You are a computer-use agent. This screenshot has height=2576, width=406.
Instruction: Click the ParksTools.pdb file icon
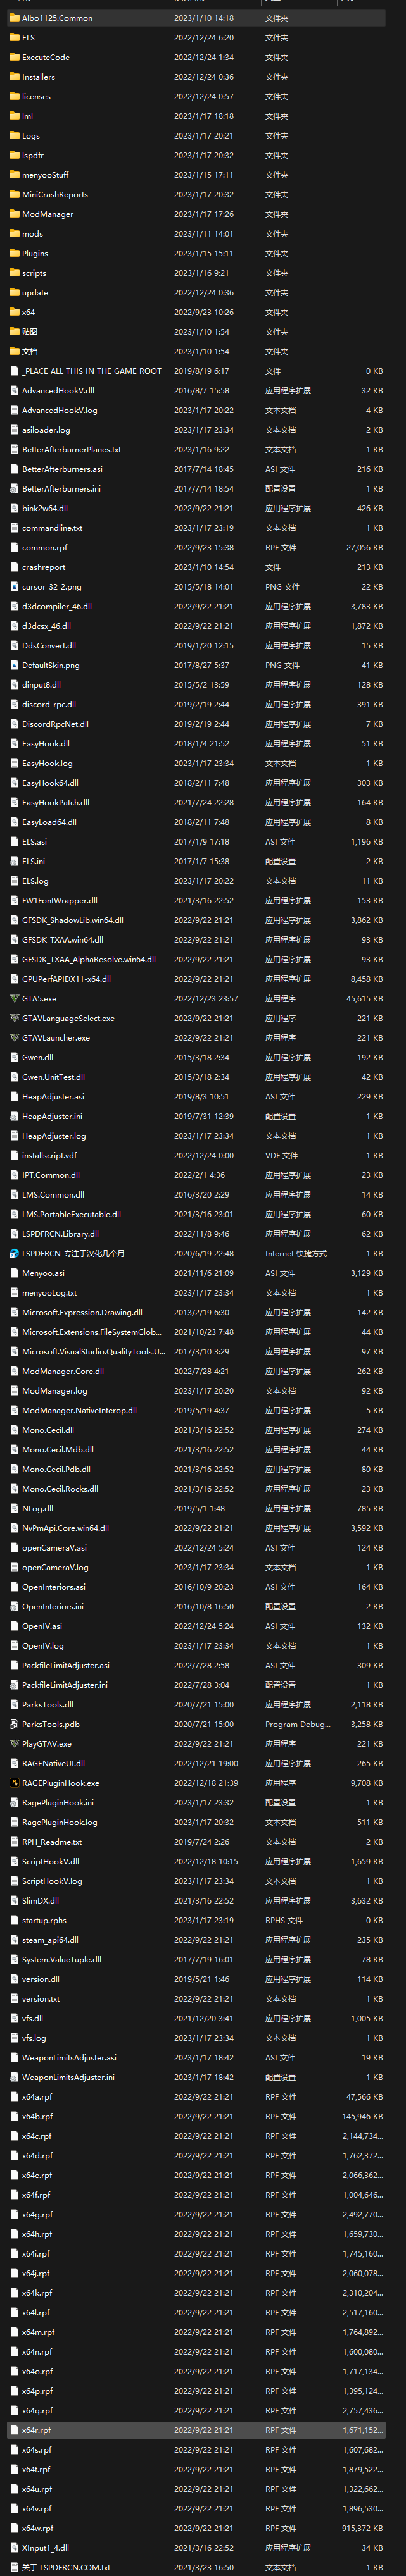pyautogui.click(x=14, y=1724)
